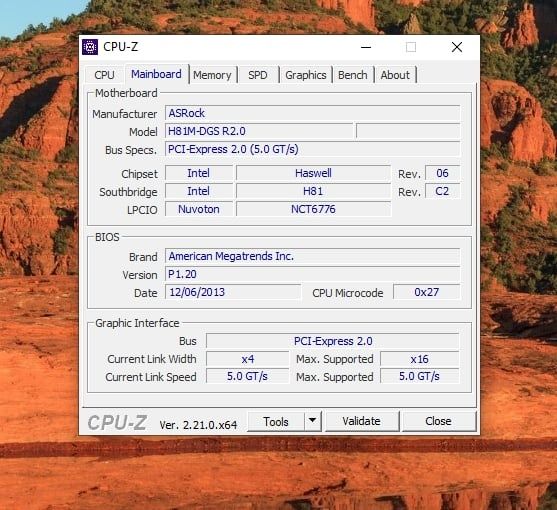Click the Chipset vendor Intel value
This screenshot has width=557, height=510.
tap(199, 173)
